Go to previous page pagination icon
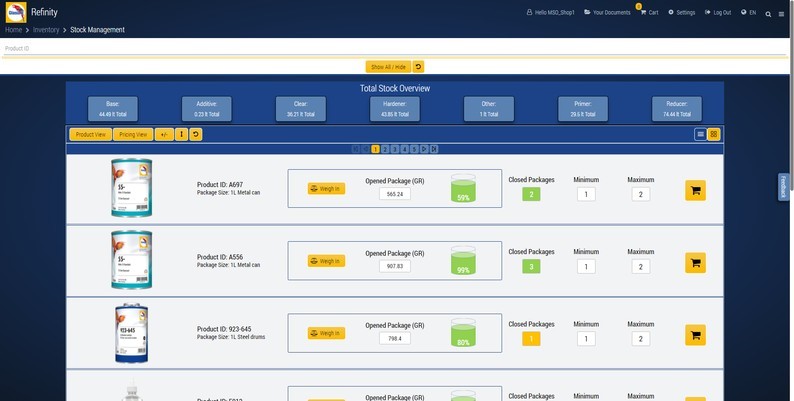794x401 pixels. [366, 149]
